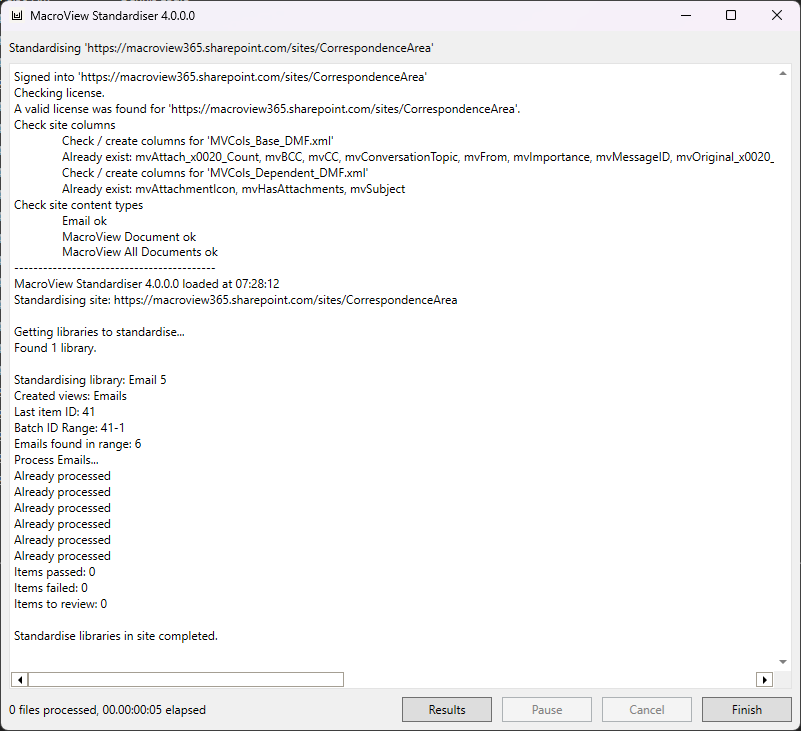Maximize the MacroView Standardiser window
Screen dimensions: 801x731
pyautogui.click(x=731, y=16)
